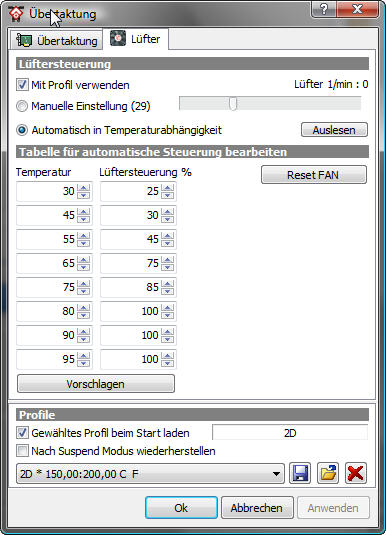The height and width of the screenshot is (535, 386).
Task: Click the Vorschlagen button
Action: [96, 384]
